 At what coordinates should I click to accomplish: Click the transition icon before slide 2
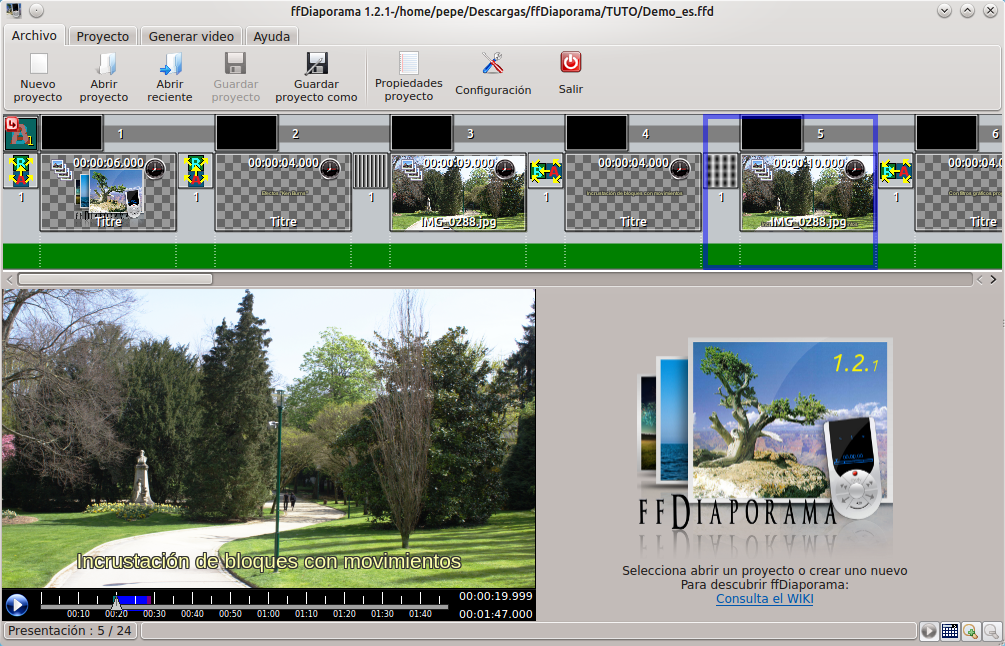195,171
